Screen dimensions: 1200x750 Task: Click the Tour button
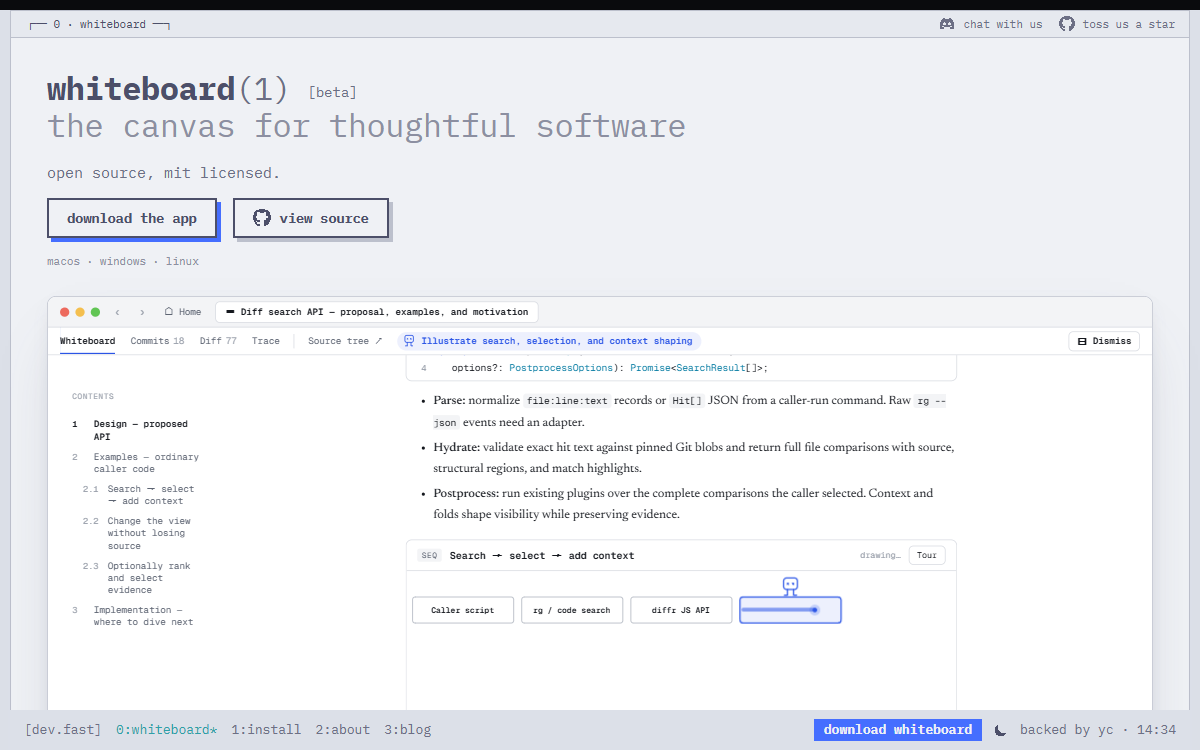(927, 555)
